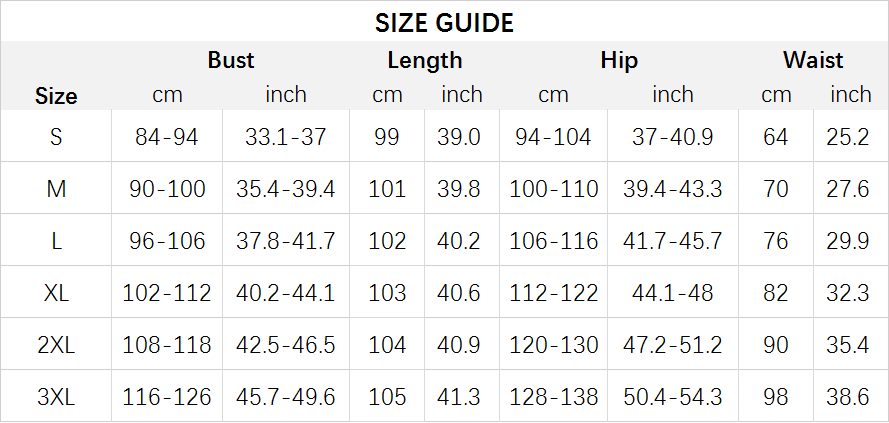Click the L size row label
This screenshot has width=889, height=423.
point(56,241)
